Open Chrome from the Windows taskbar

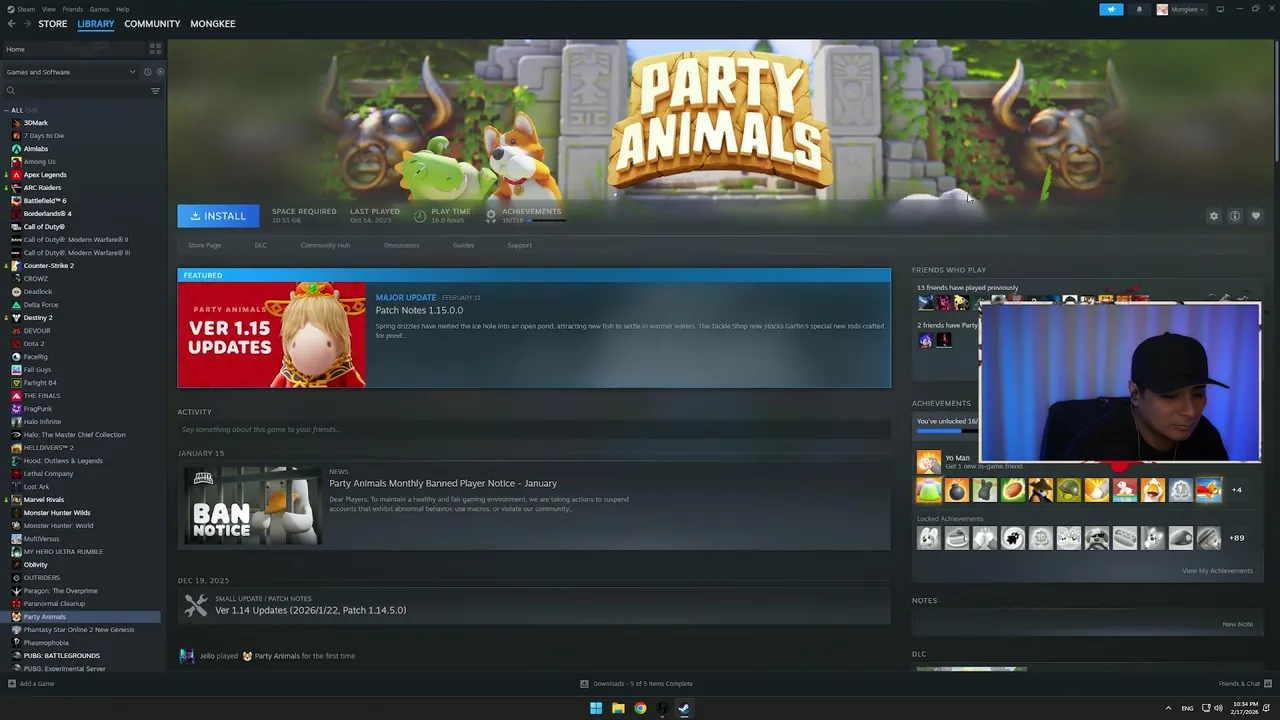[640, 708]
